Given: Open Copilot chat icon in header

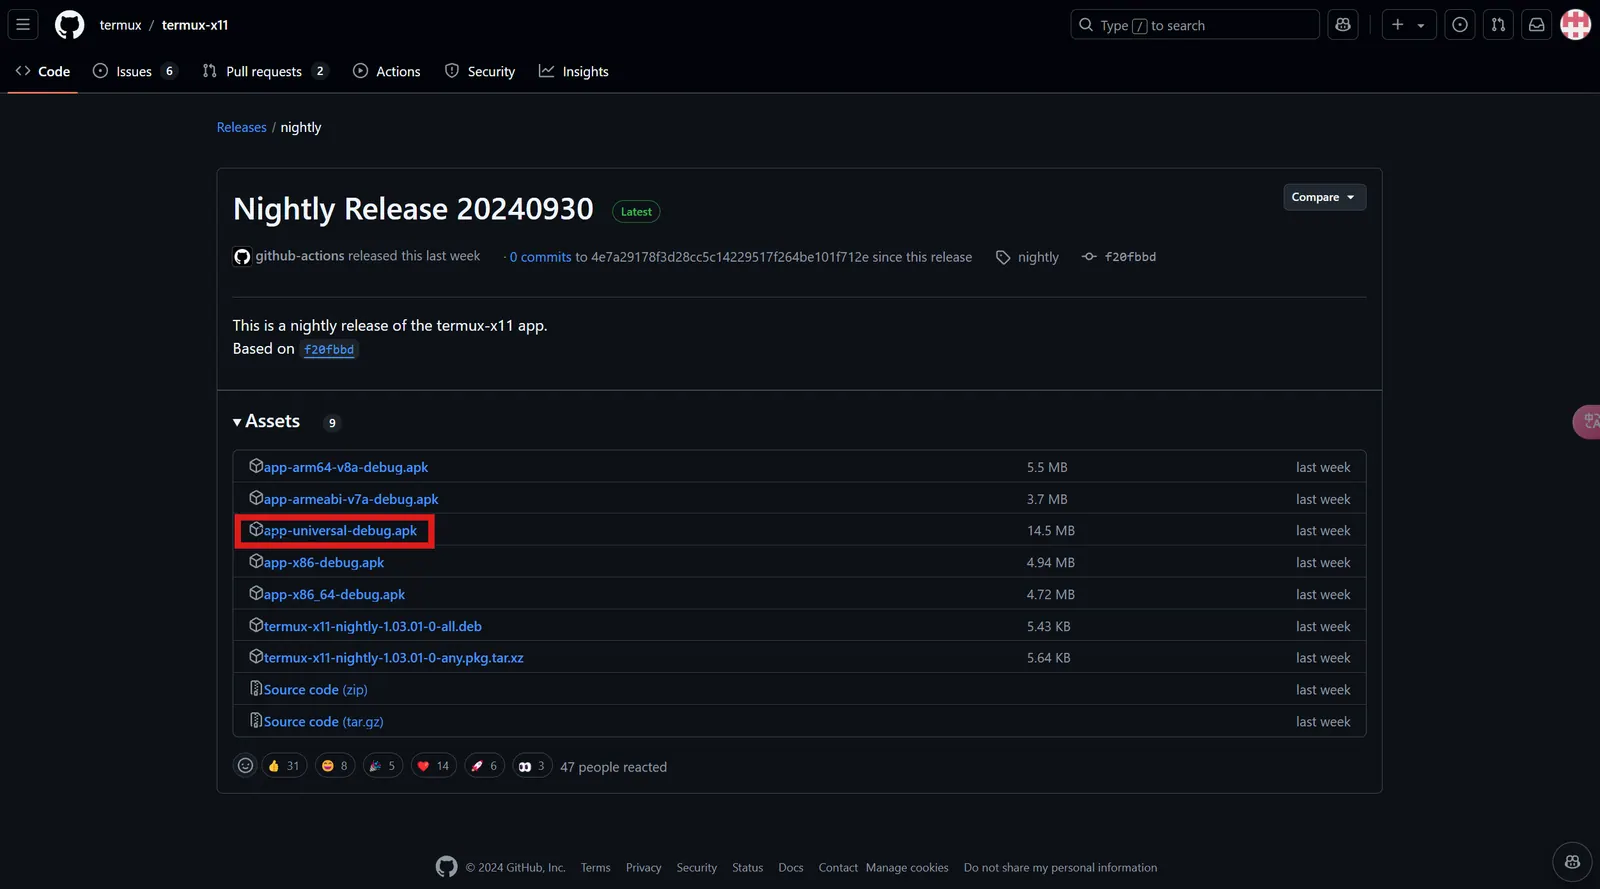Looking at the screenshot, I should coord(1343,25).
